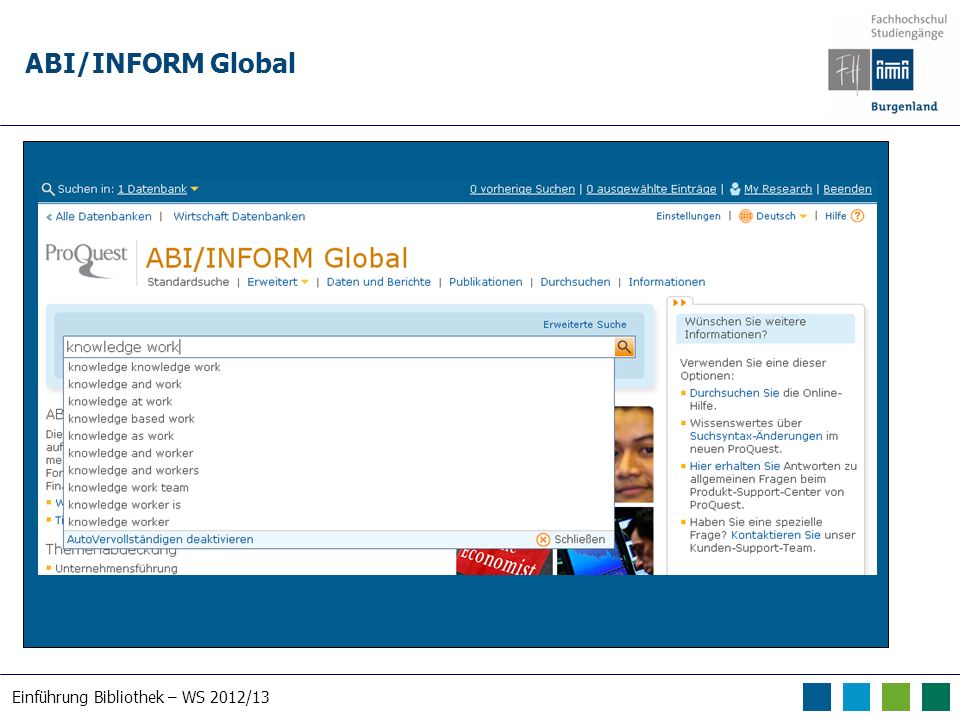Viewport: 960px width, 720px height.
Task: Open the Informationen tab
Action: [667, 282]
